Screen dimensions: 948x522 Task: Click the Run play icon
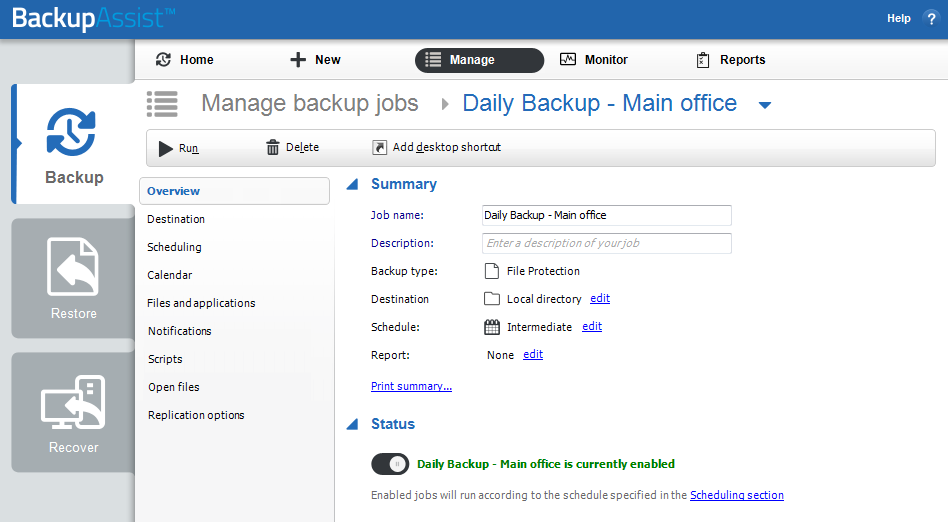(x=165, y=148)
